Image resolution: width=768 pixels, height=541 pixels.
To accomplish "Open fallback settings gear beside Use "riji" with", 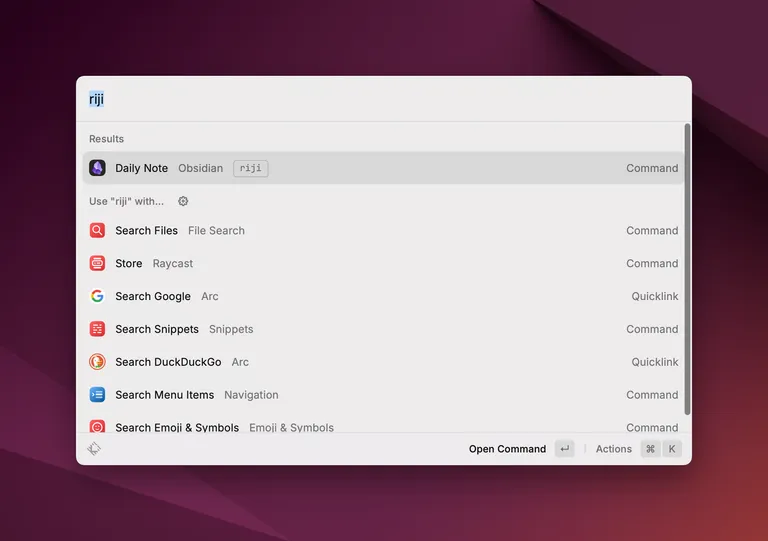I will click(183, 201).
